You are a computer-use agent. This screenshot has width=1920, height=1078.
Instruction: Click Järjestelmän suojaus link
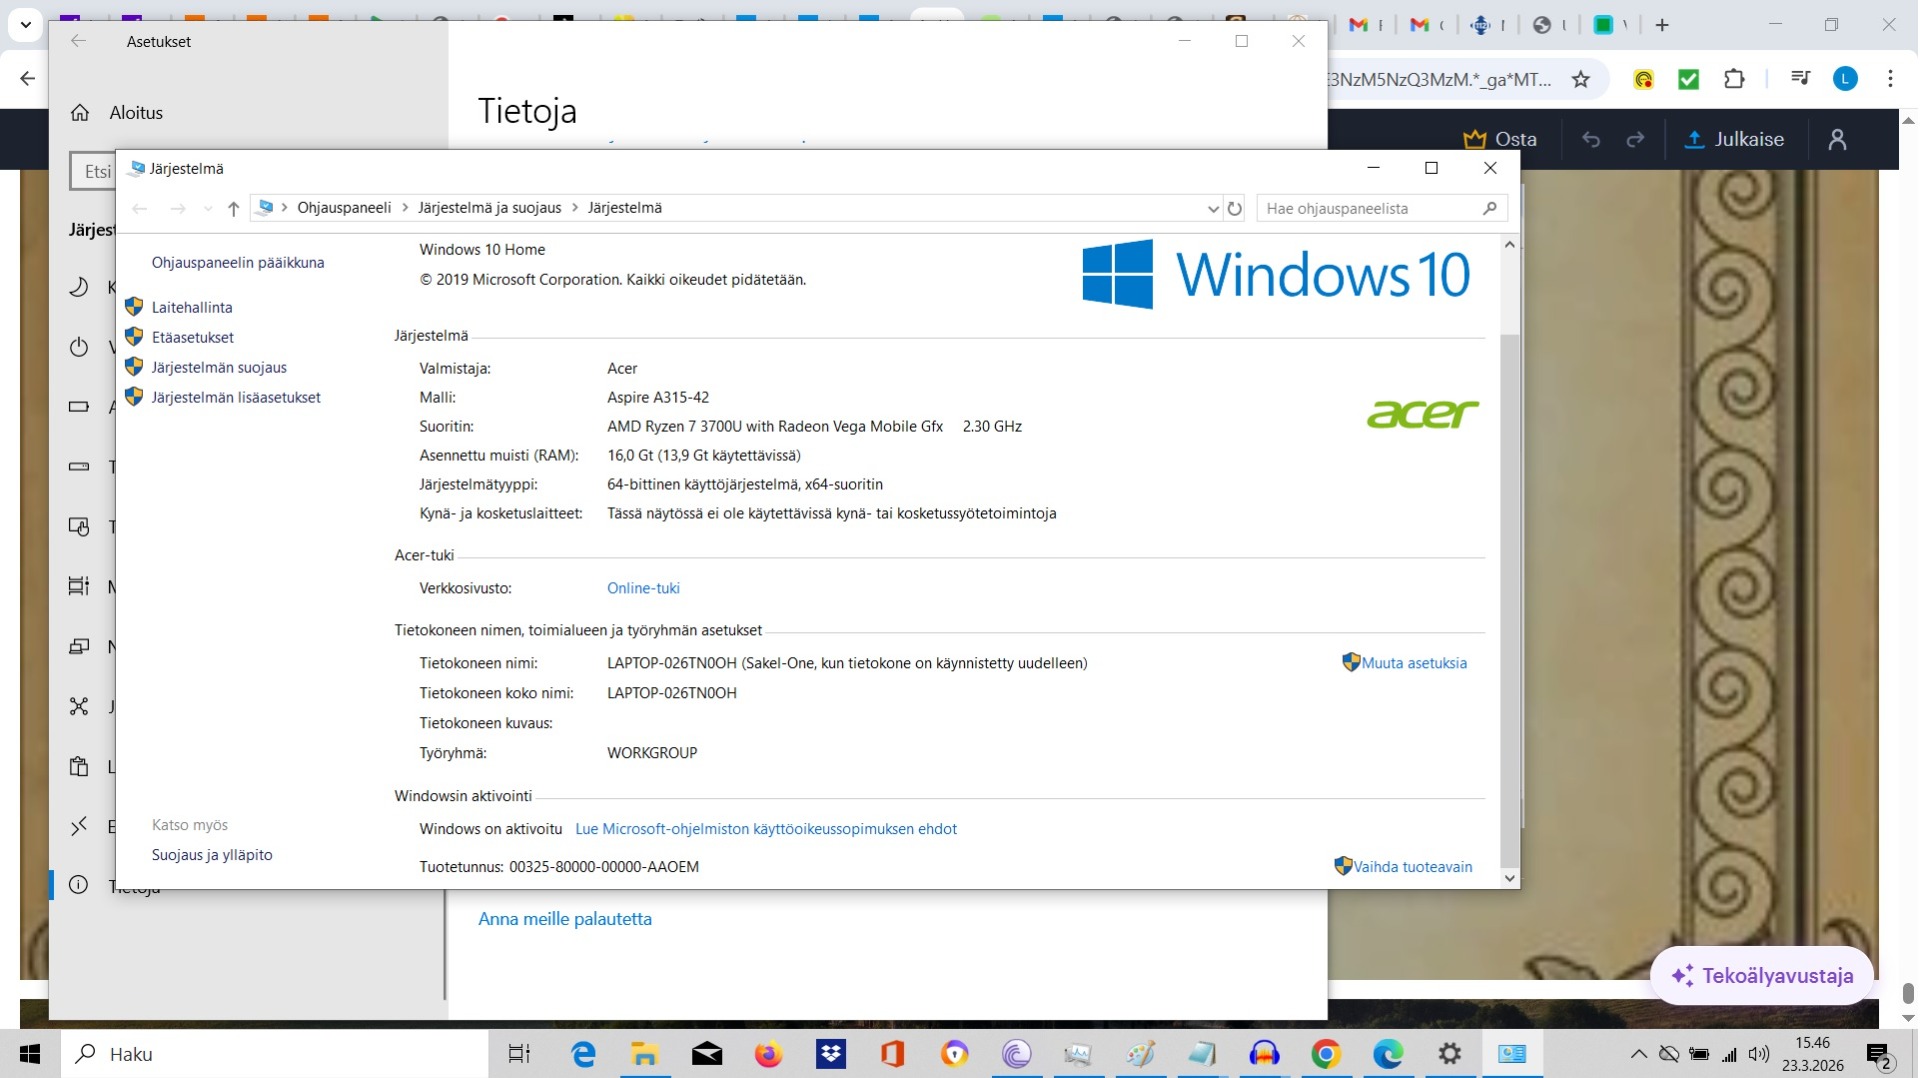coord(218,367)
